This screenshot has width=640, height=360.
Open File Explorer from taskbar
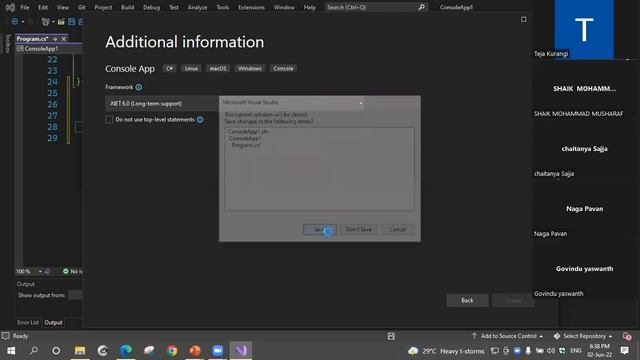(80, 351)
